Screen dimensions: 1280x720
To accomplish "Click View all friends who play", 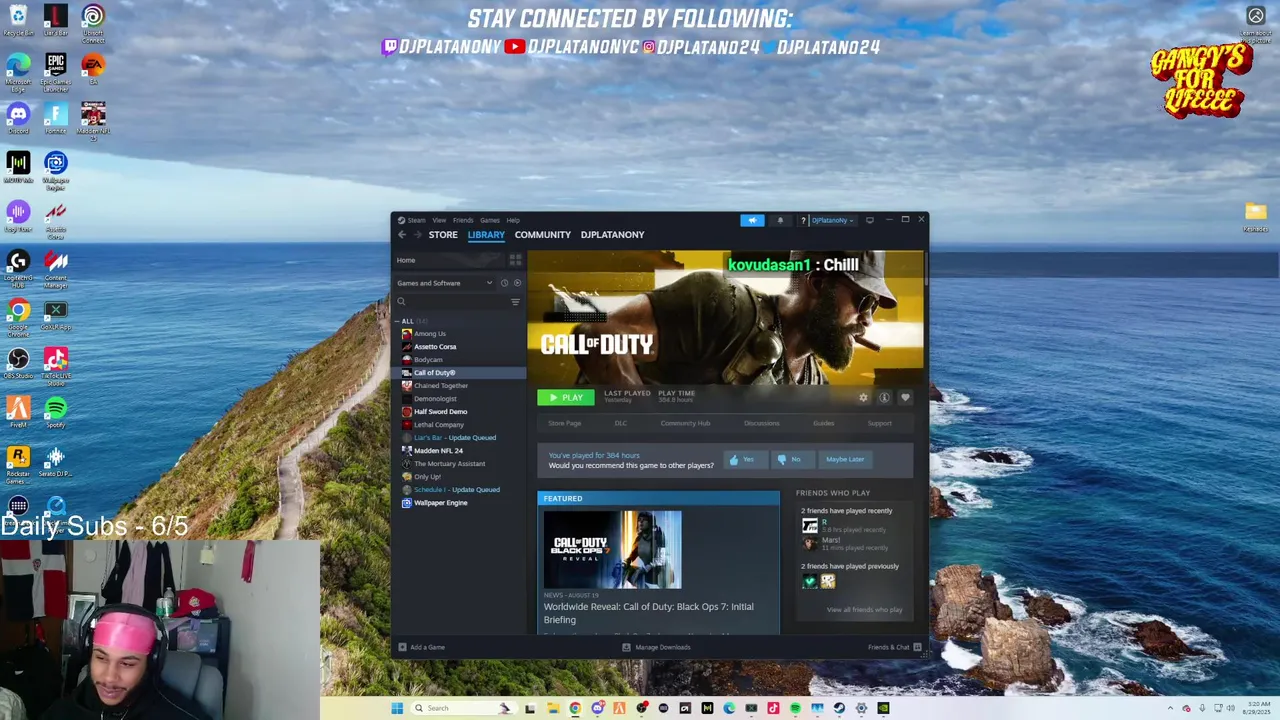I will click(x=864, y=610).
